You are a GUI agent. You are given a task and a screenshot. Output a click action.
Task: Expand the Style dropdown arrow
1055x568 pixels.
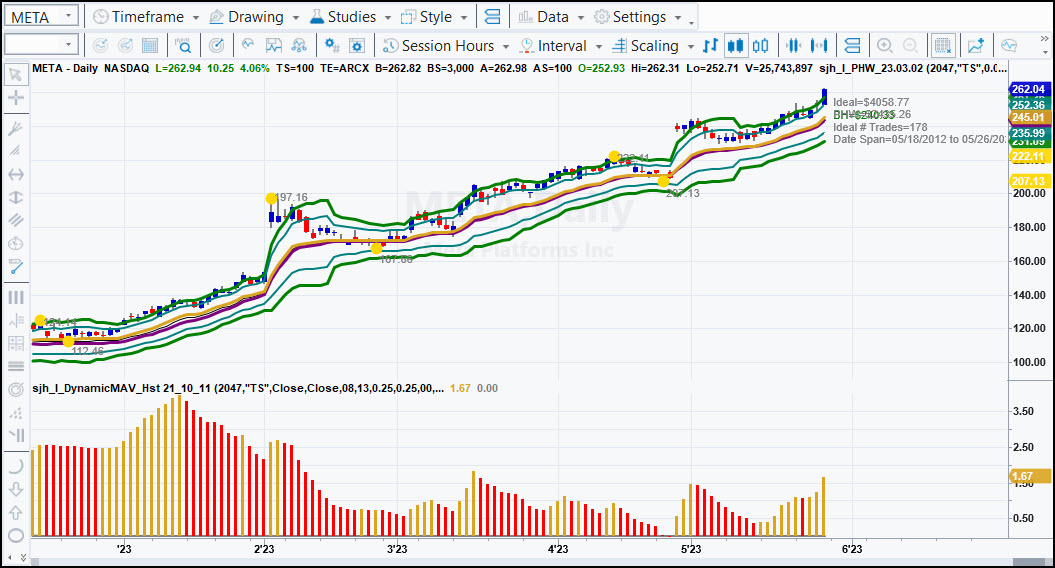pyautogui.click(x=464, y=17)
